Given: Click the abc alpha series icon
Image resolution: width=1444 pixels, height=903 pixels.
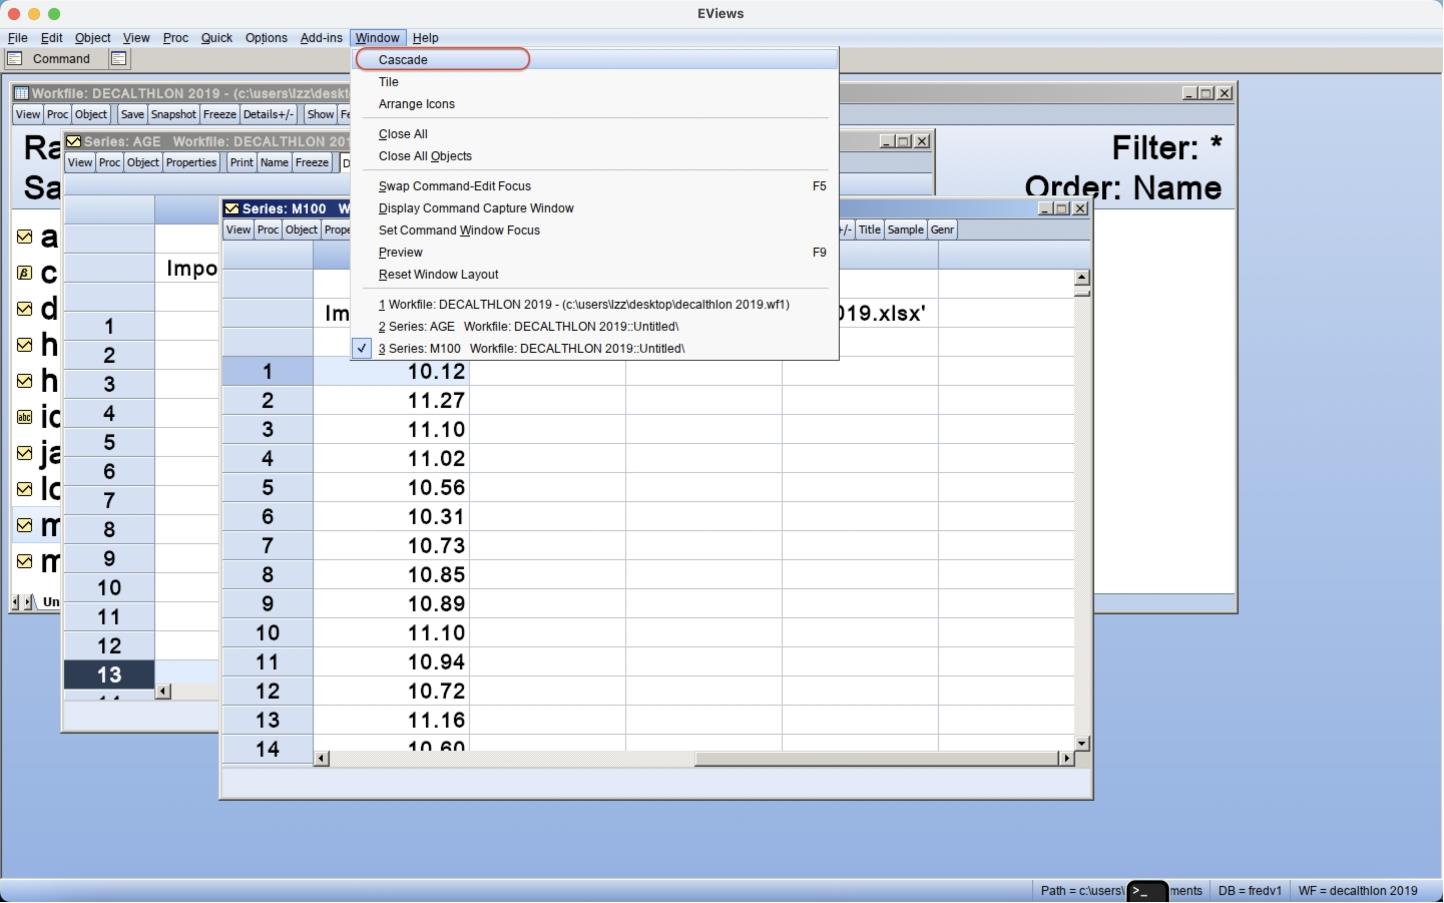Looking at the screenshot, I should 25,417.
